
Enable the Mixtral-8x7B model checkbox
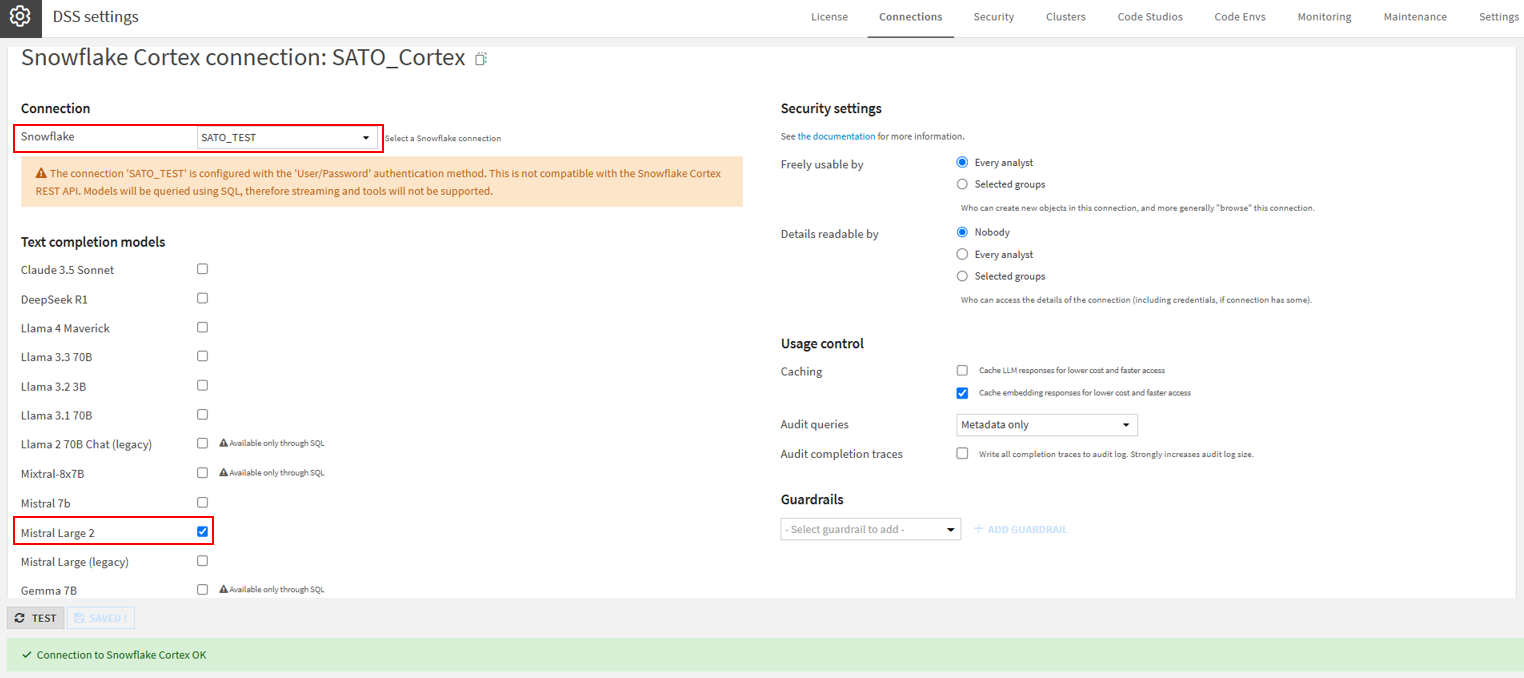coord(202,472)
